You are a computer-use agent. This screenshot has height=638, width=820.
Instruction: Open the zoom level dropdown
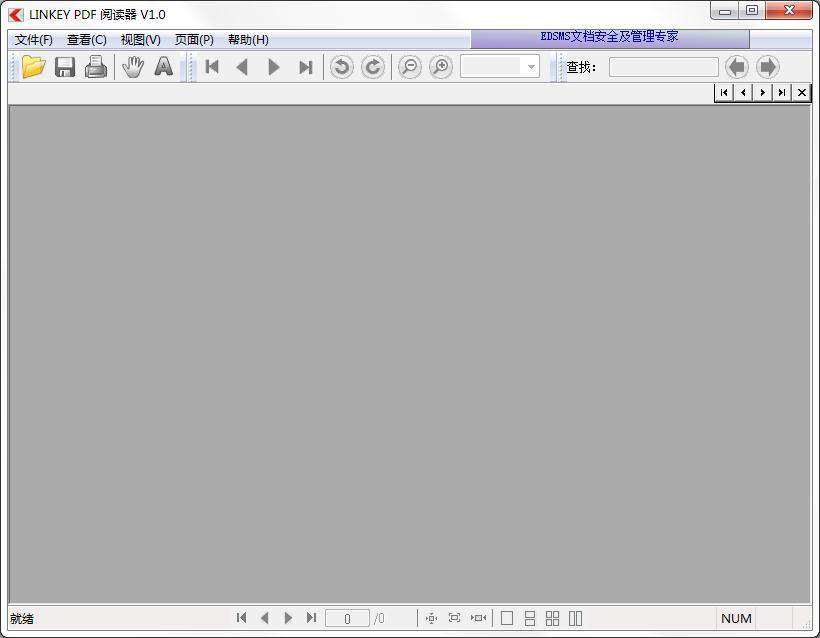(529, 67)
